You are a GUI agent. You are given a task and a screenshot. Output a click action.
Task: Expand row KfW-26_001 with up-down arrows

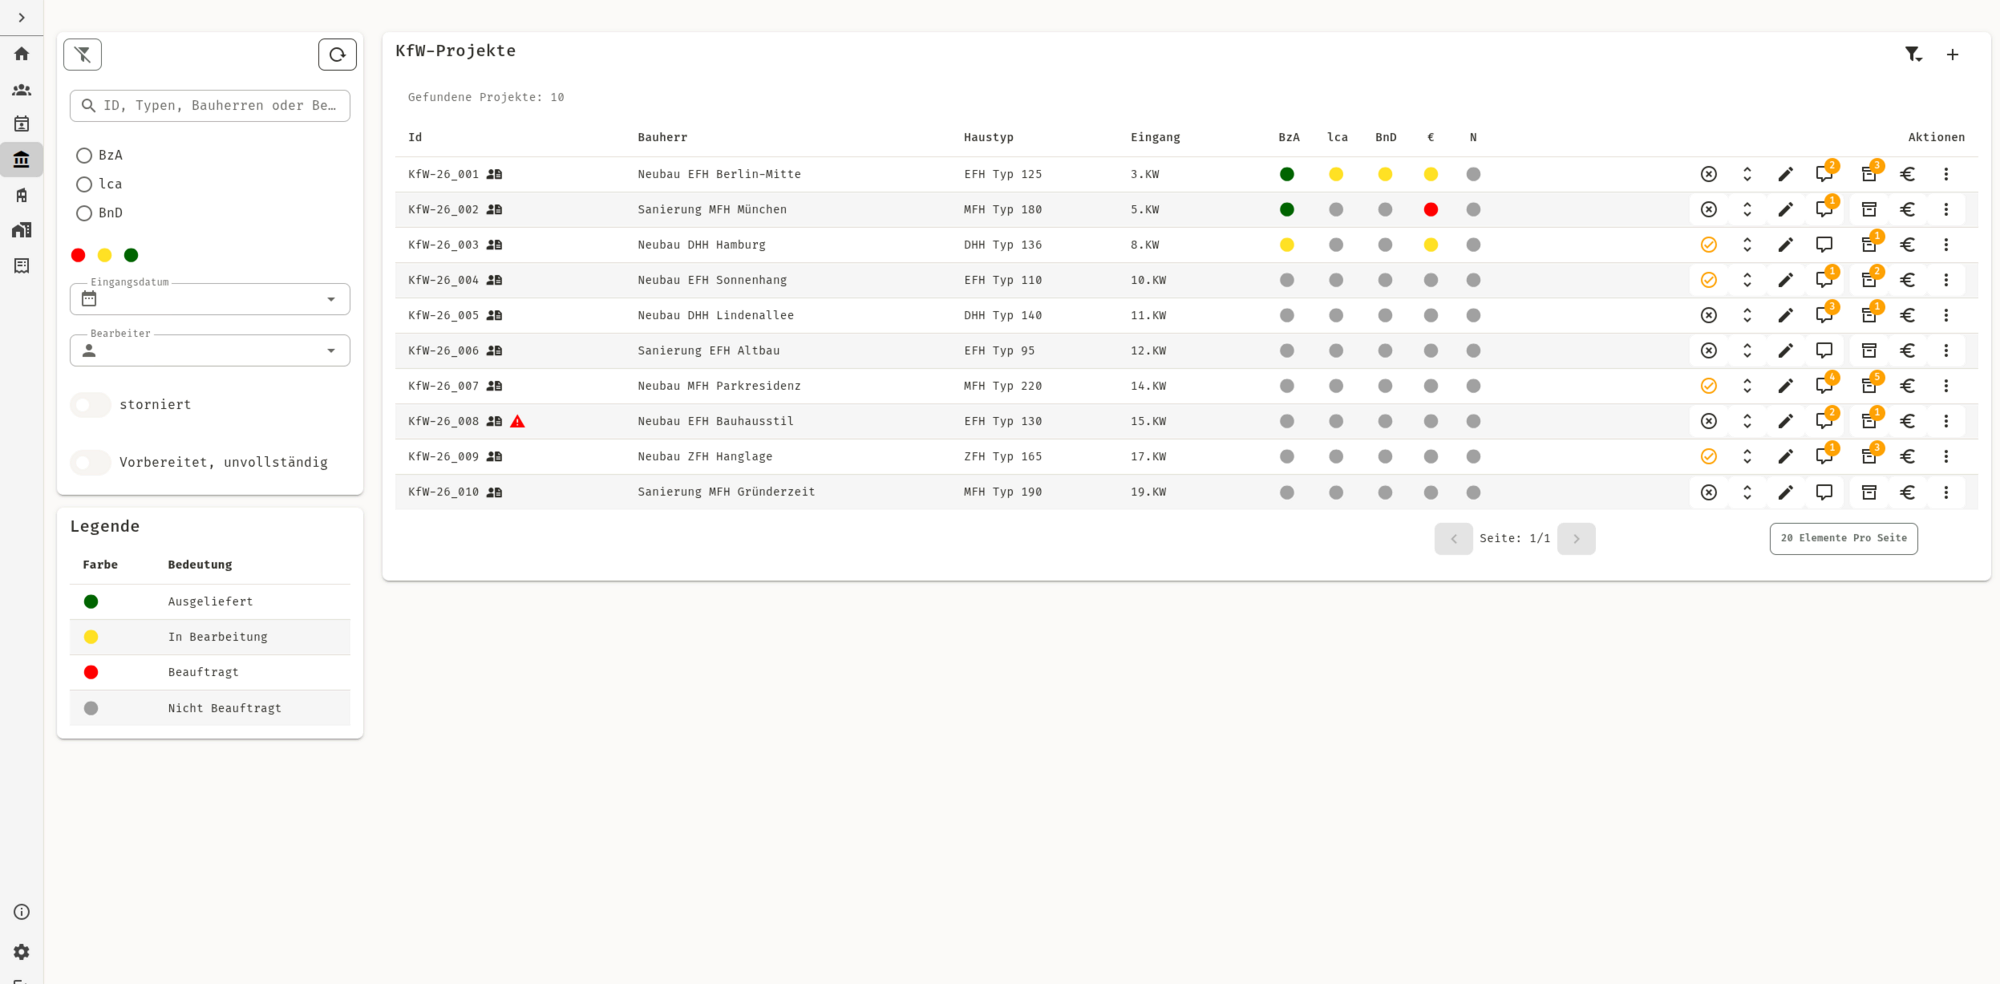click(x=1747, y=175)
